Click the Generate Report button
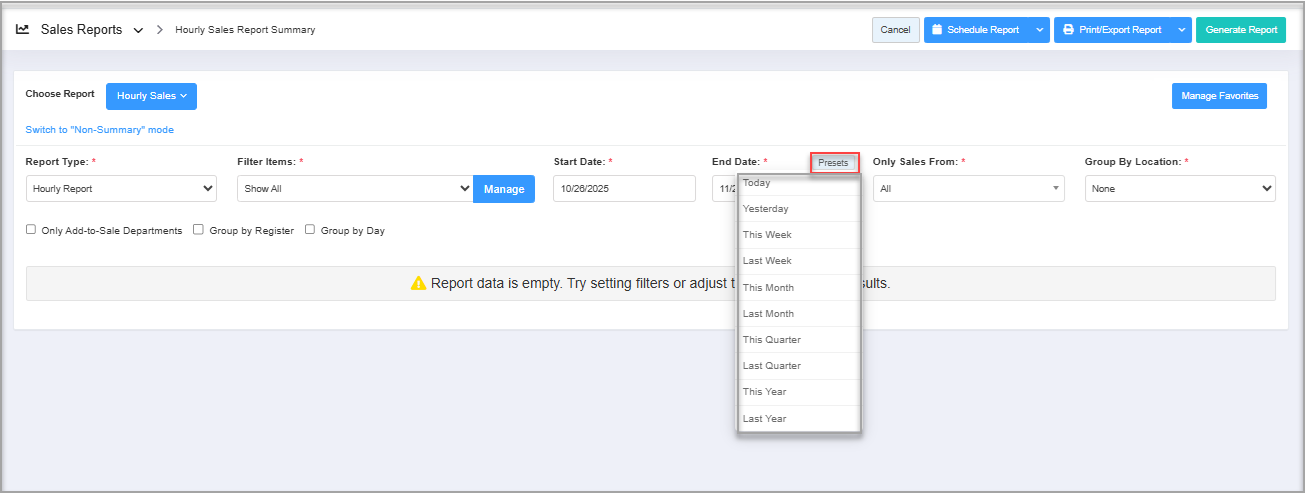The width and height of the screenshot is (1305, 496). tap(1241, 30)
